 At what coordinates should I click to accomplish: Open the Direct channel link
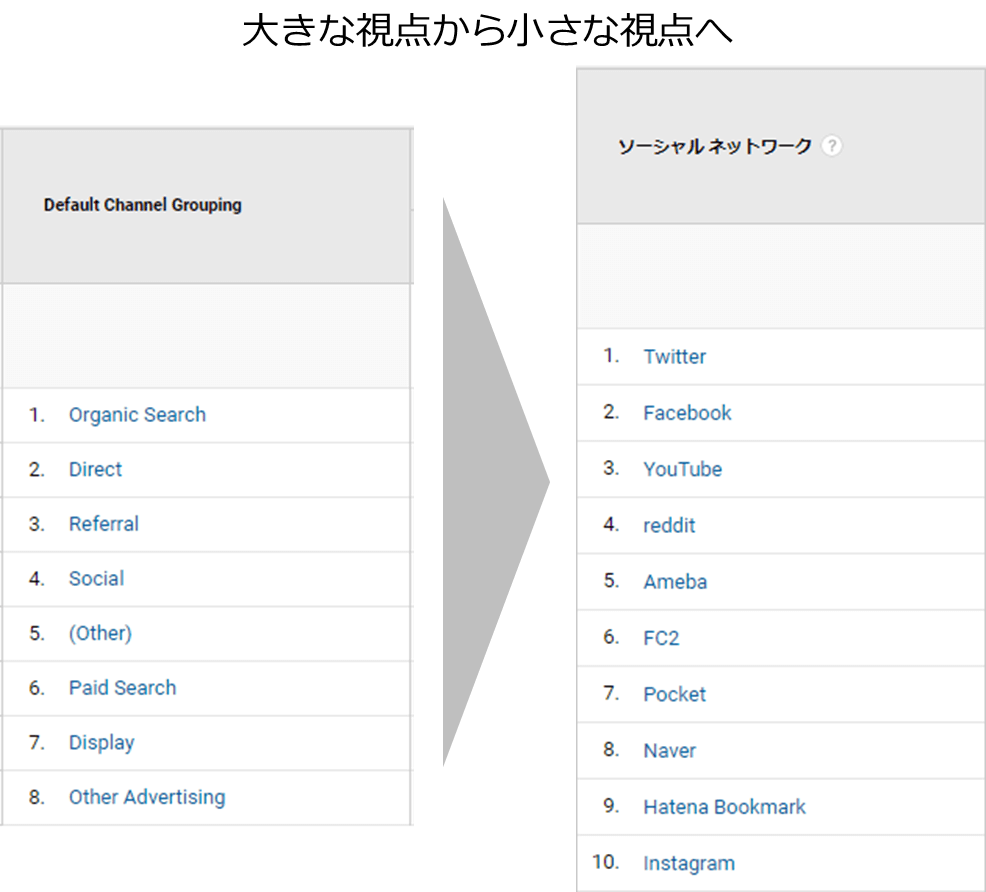click(95, 470)
